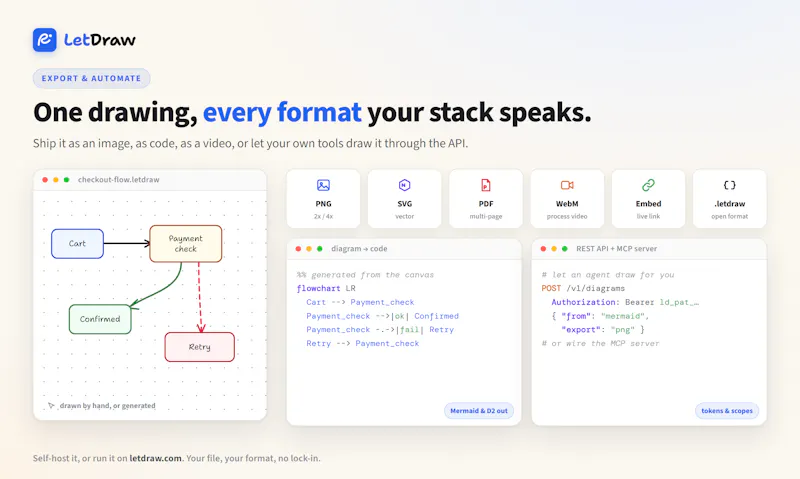This screenshot has height=479, width=800.
Task: Click the "# let an agent draw for you" comment
Action: click(x=608, y=274)
